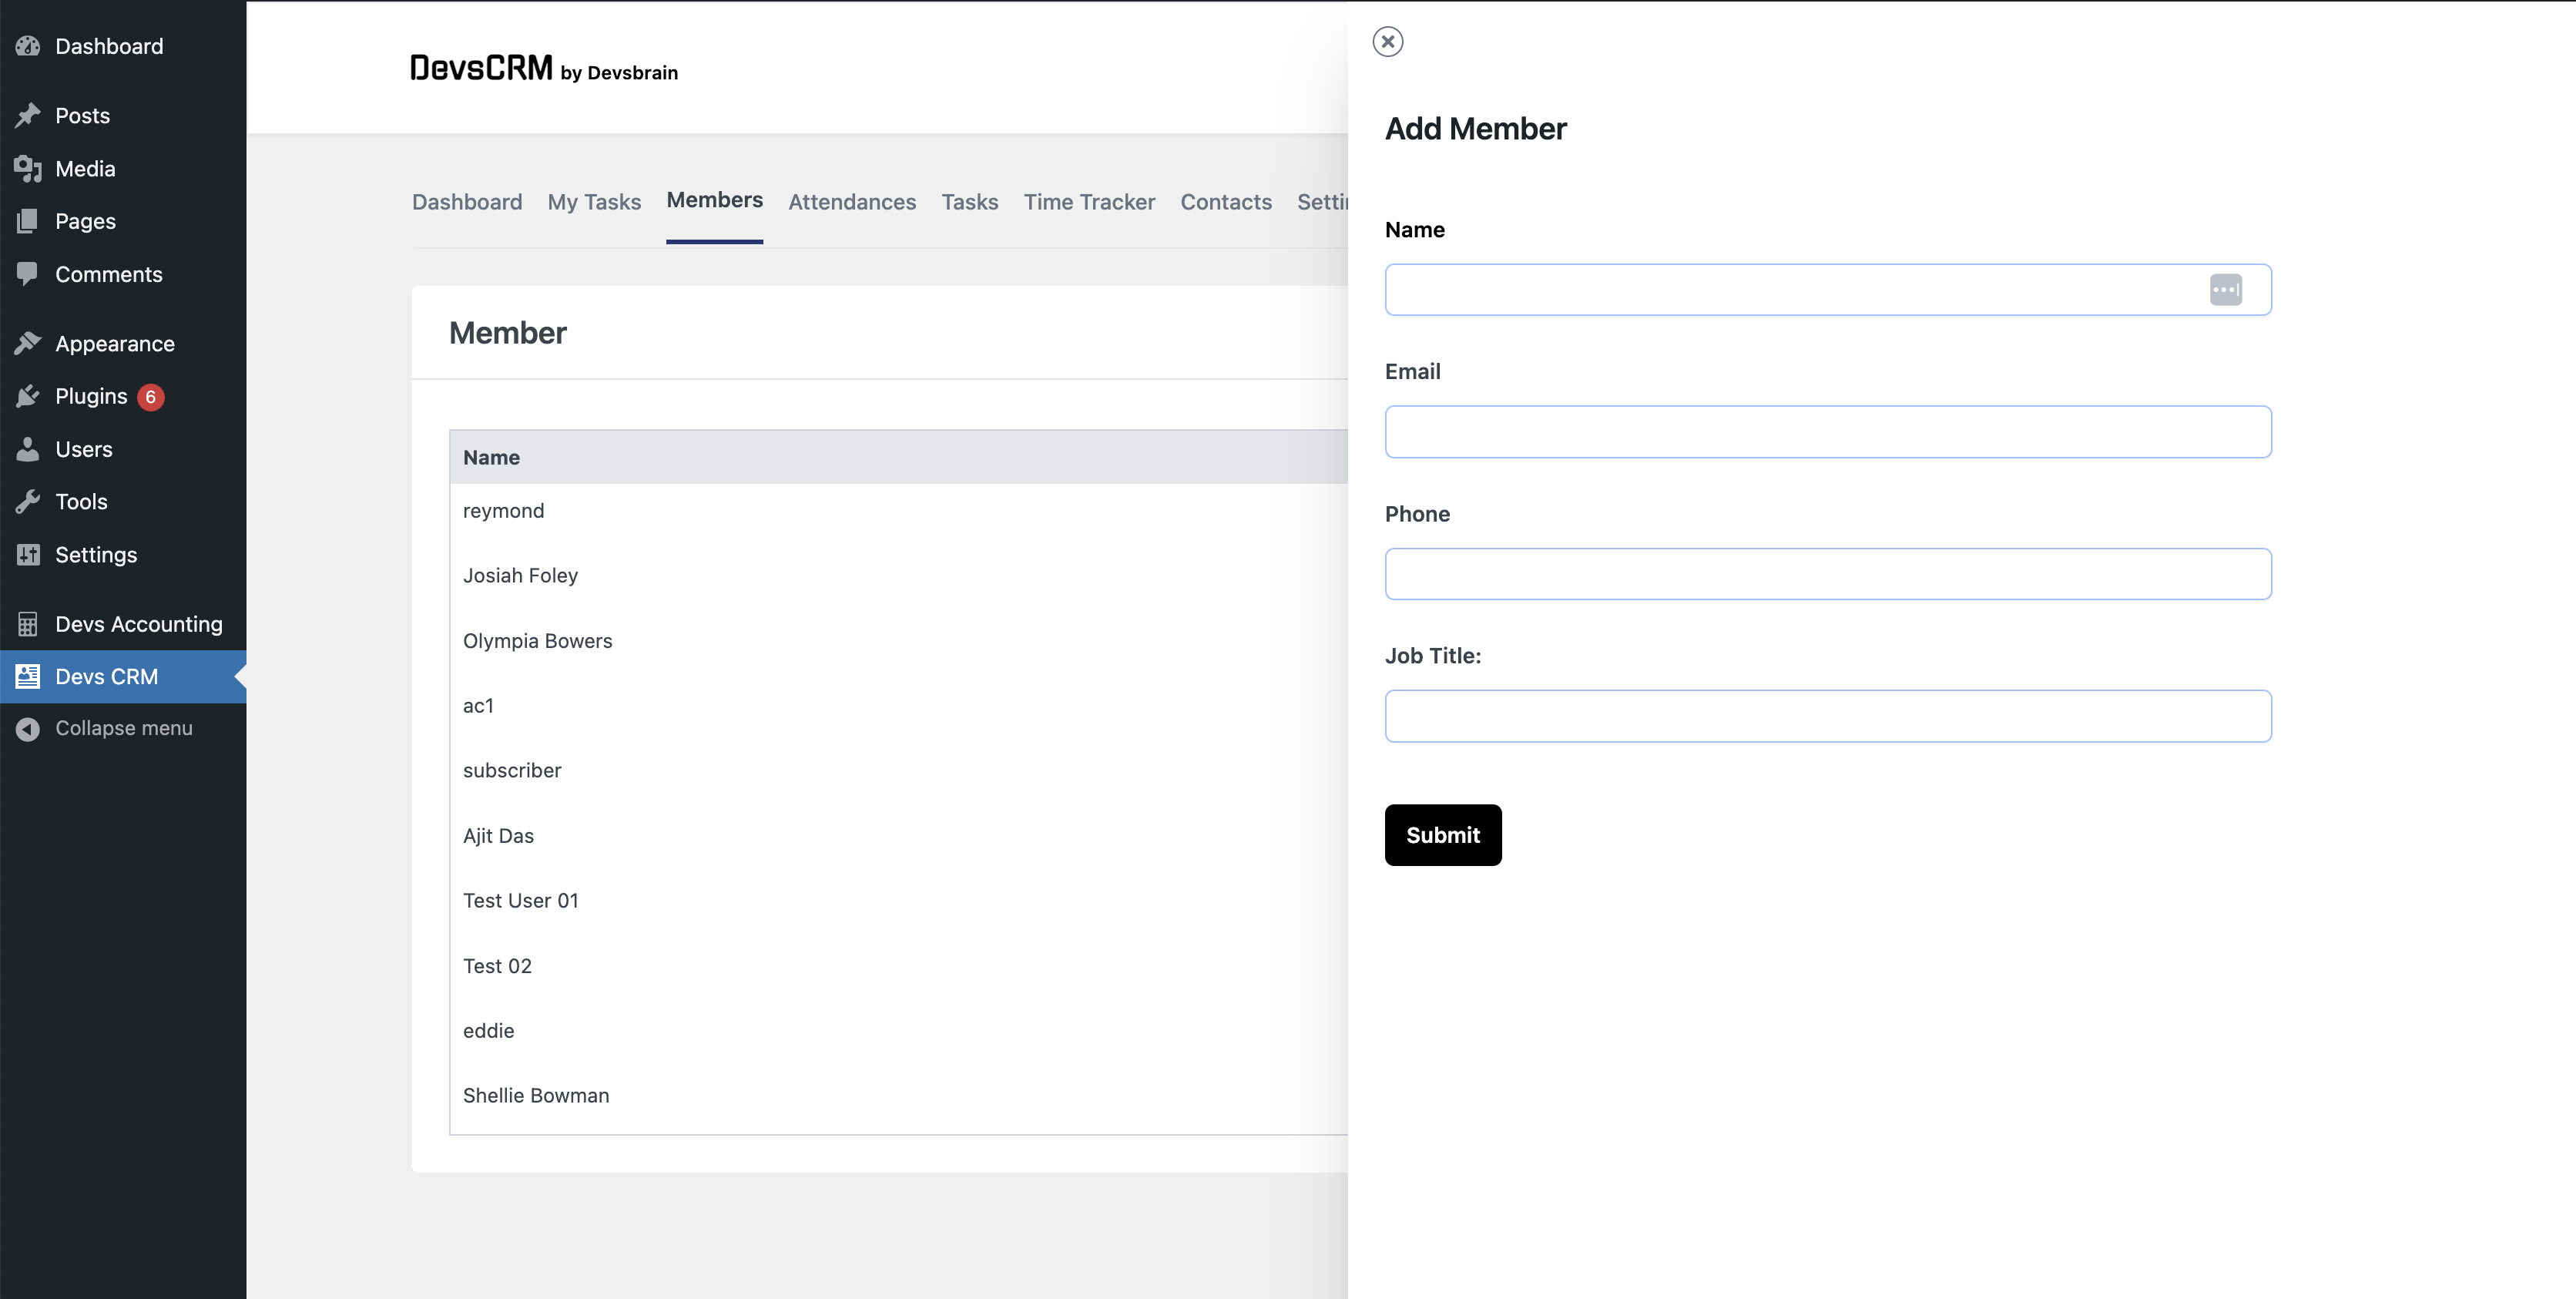
Task: Focus the Email input field
Action: (x=1827, y=432)
